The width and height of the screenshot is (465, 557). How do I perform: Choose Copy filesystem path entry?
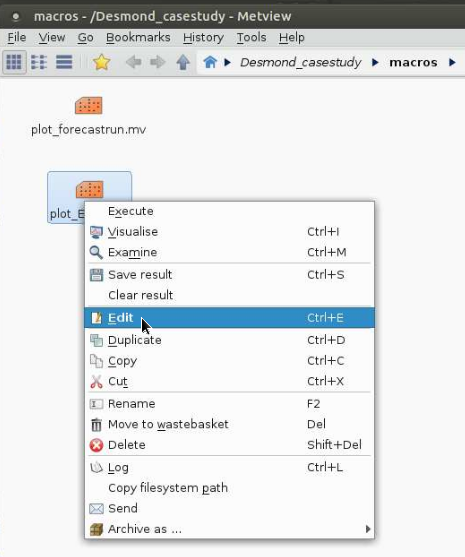(229, 488)
